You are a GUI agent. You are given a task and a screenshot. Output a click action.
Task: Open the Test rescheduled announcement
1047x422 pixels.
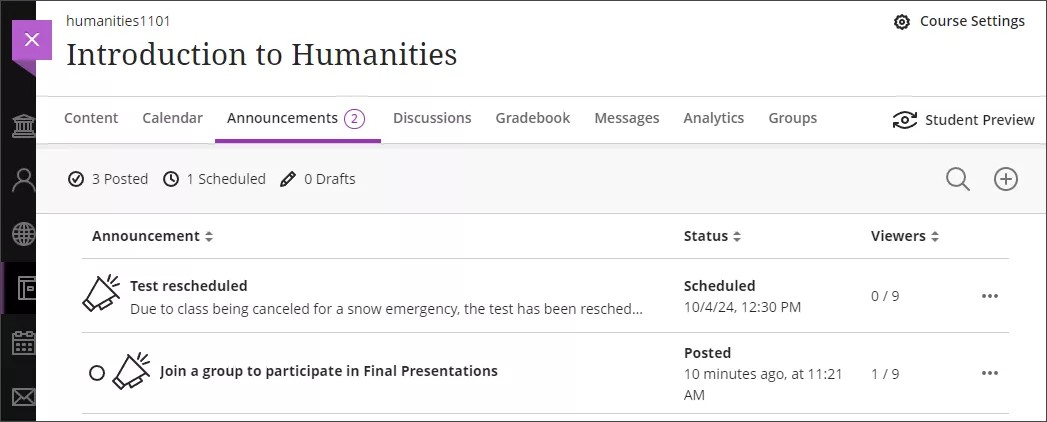point(189,286)
